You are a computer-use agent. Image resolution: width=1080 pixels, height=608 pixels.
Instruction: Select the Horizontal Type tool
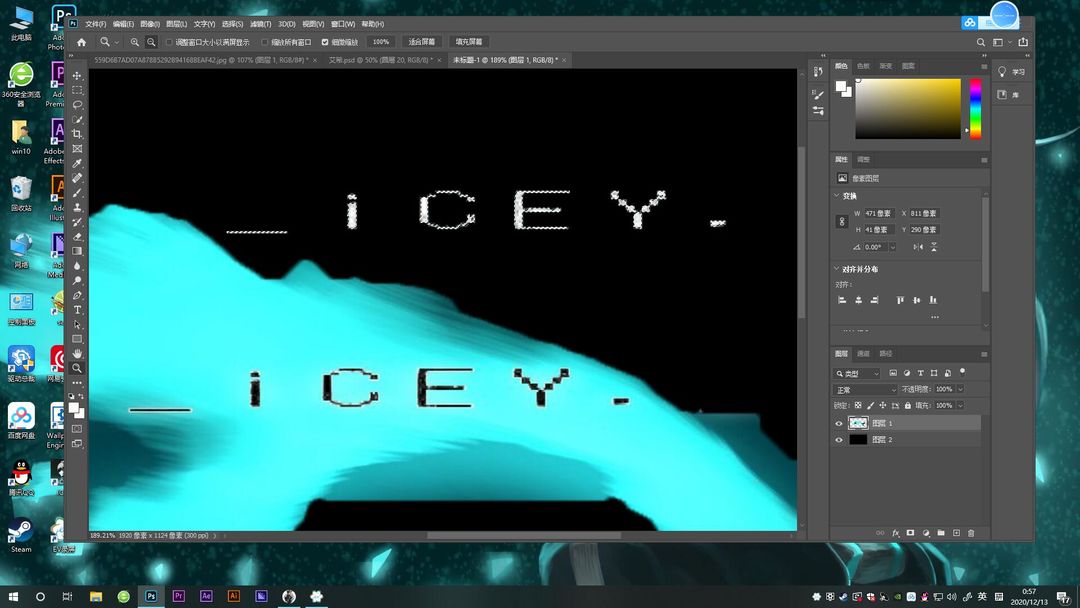click(x=77, y=310)
